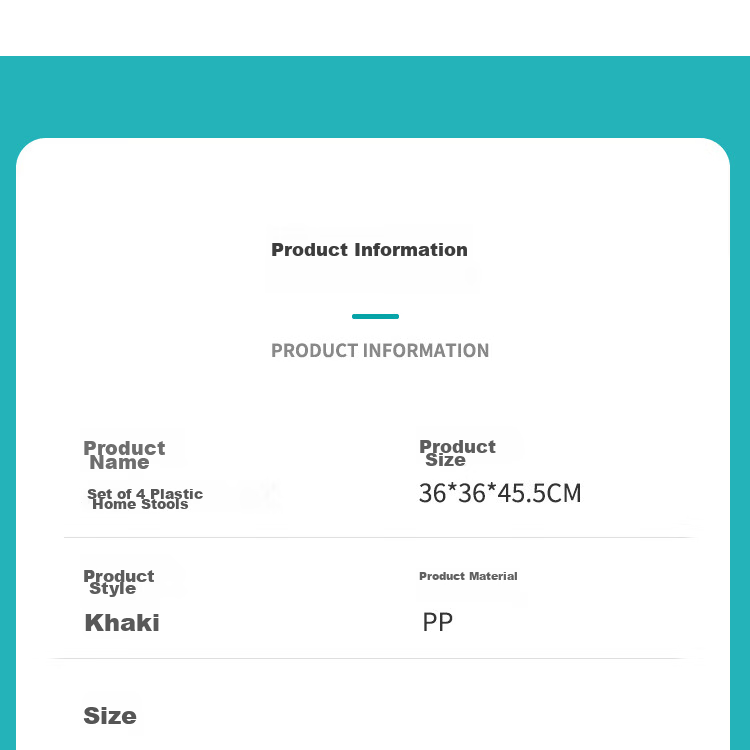The image size is (750, 750).
Task: Click the gray PRODUCT INFORMATION subtitle
Action: tap(380, 351)
